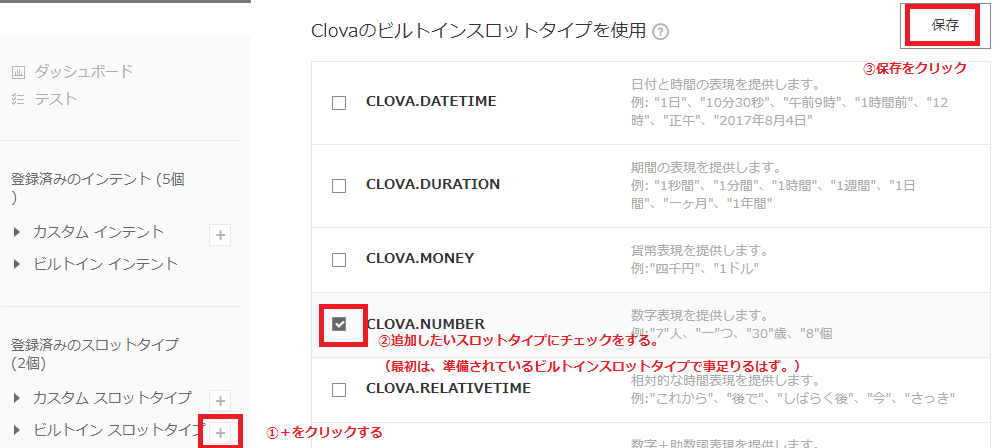Screen dimensions: 1008x448
Task: Uncheck the CLOVA.NUMBER checkbox
Action: [x=339, y=325]
